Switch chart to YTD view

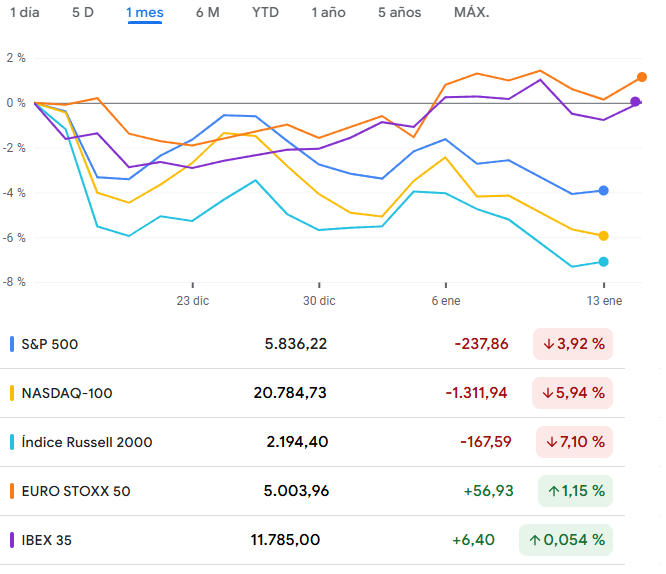tap(265, 13)
